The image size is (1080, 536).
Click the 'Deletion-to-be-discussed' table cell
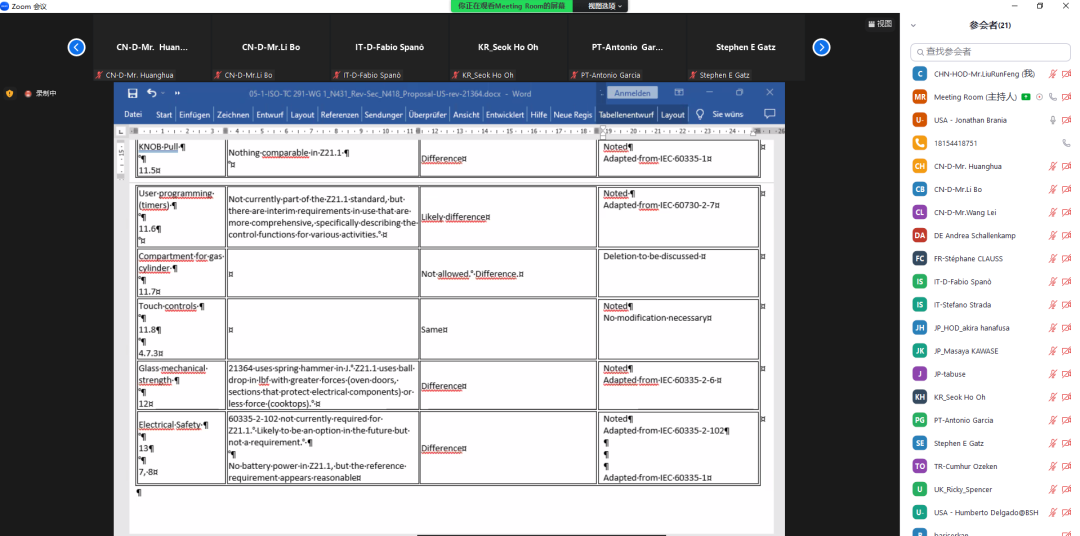[679, 273]
